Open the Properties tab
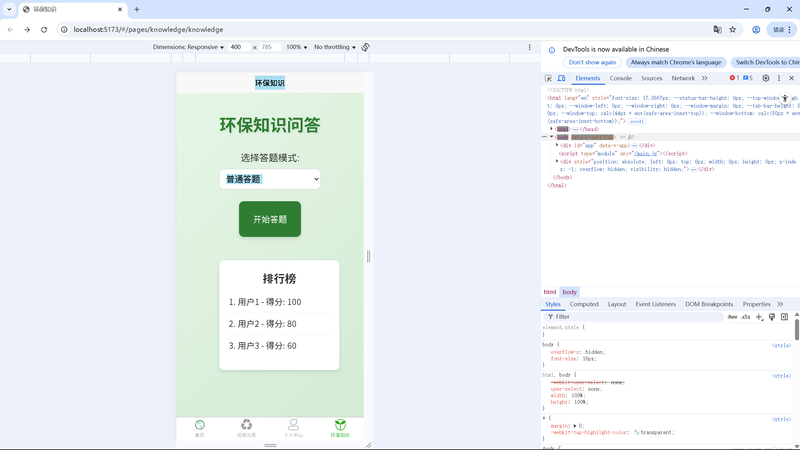Viewport: 800px width, 450px height. click(x=757, y=304)
